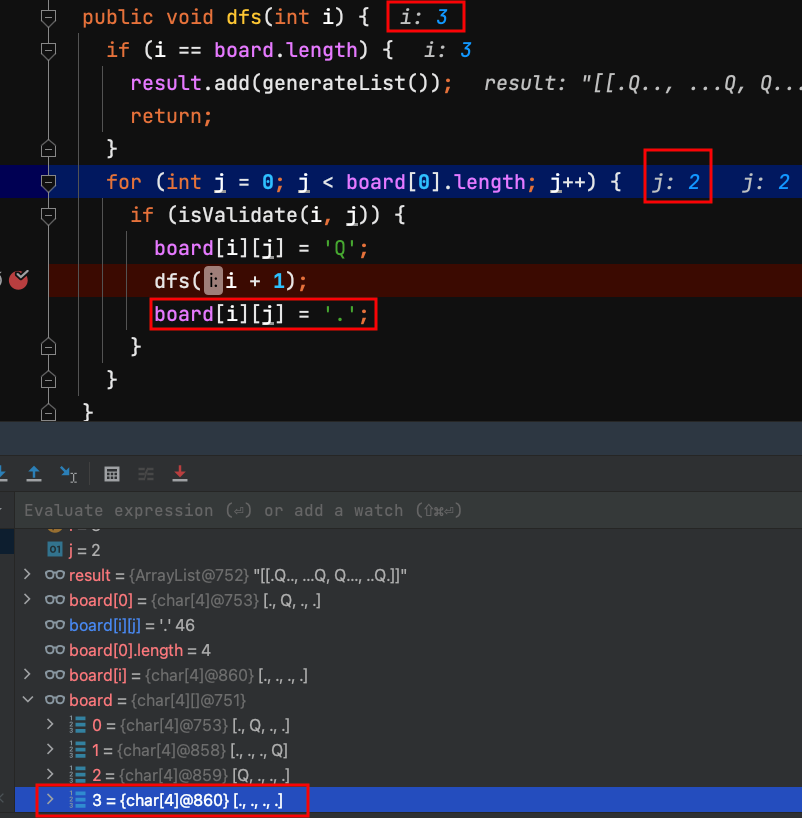Click the glasses watch icon beside result
Image resolution: width=802 pixels, height=818 pixels.
(x=55, y=575)
